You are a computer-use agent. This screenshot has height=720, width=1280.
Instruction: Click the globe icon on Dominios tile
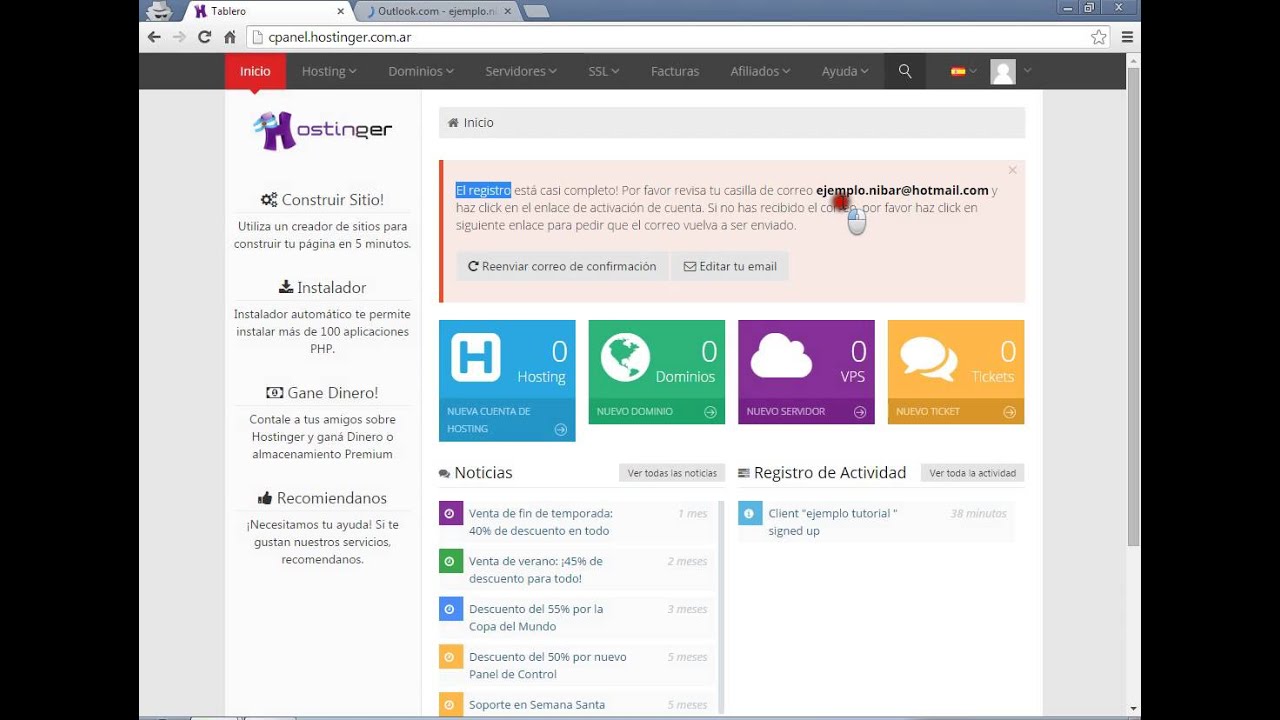625,358
